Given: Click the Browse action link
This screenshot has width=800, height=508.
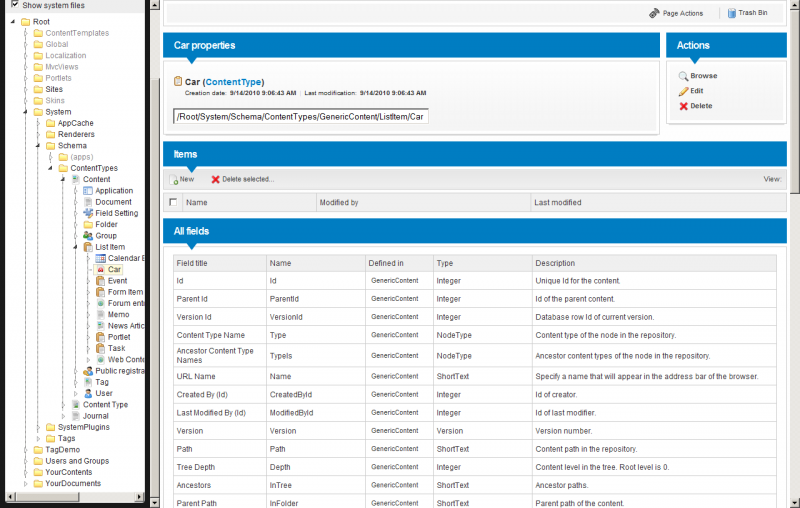Looking at the screenshot, I should [704, 75].
